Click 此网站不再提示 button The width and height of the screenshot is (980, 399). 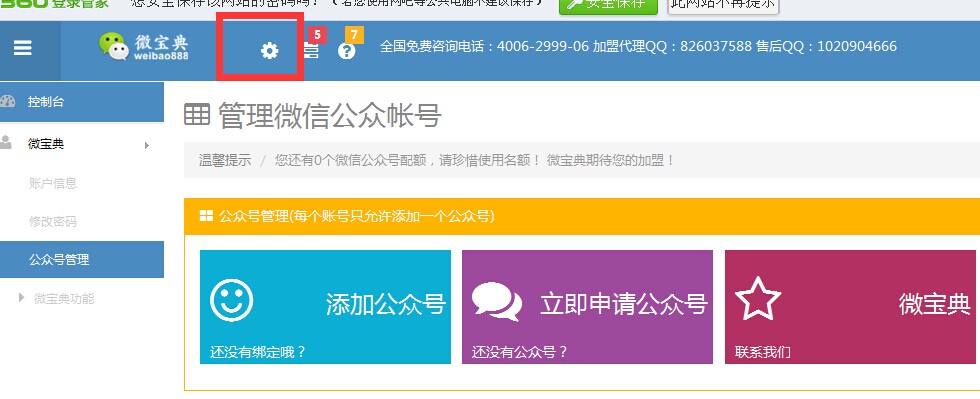click(723, 6)
